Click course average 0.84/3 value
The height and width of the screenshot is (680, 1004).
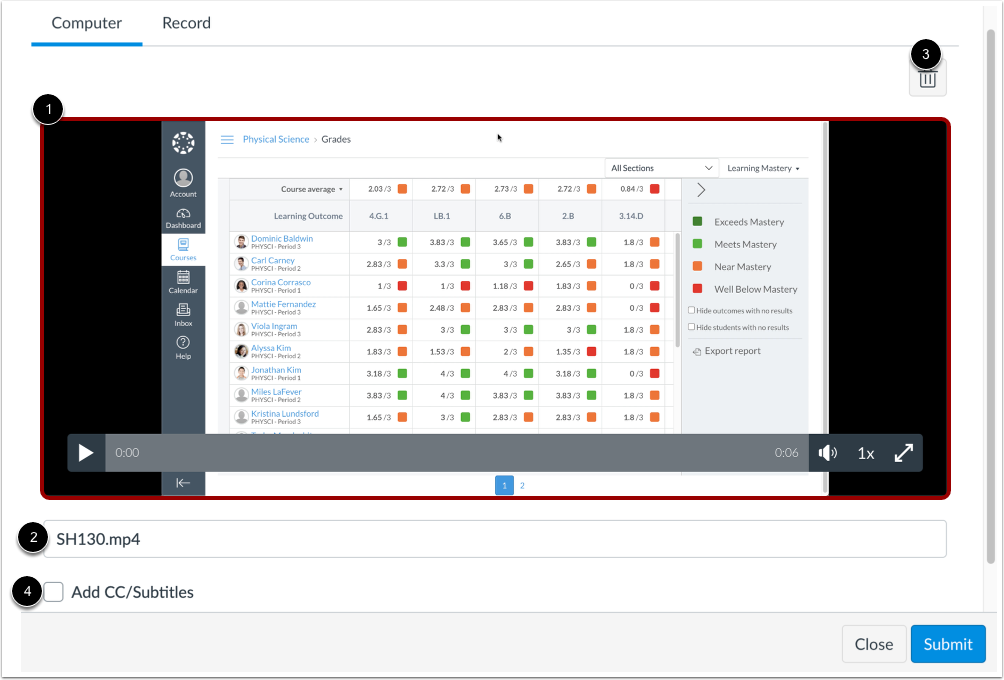click(631, 189)
